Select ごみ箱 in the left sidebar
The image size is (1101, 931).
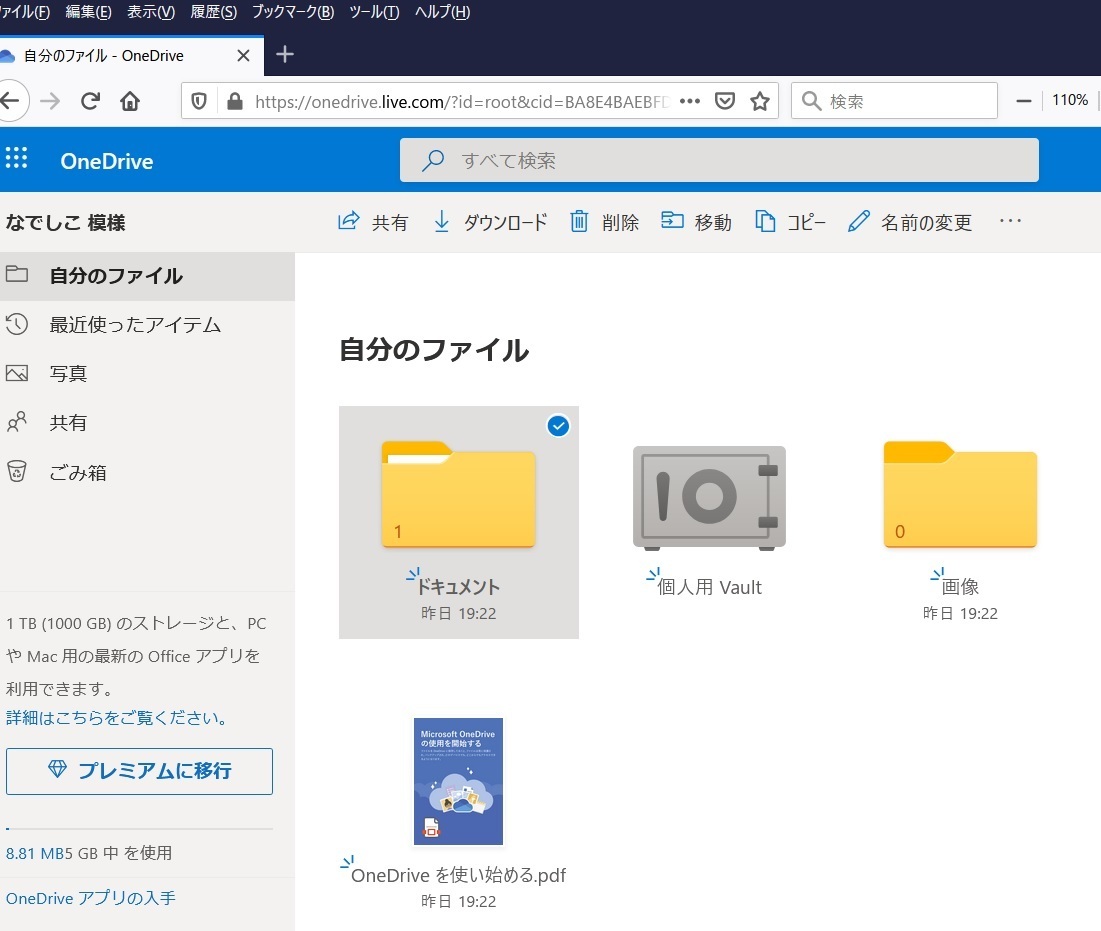[78, 472]
